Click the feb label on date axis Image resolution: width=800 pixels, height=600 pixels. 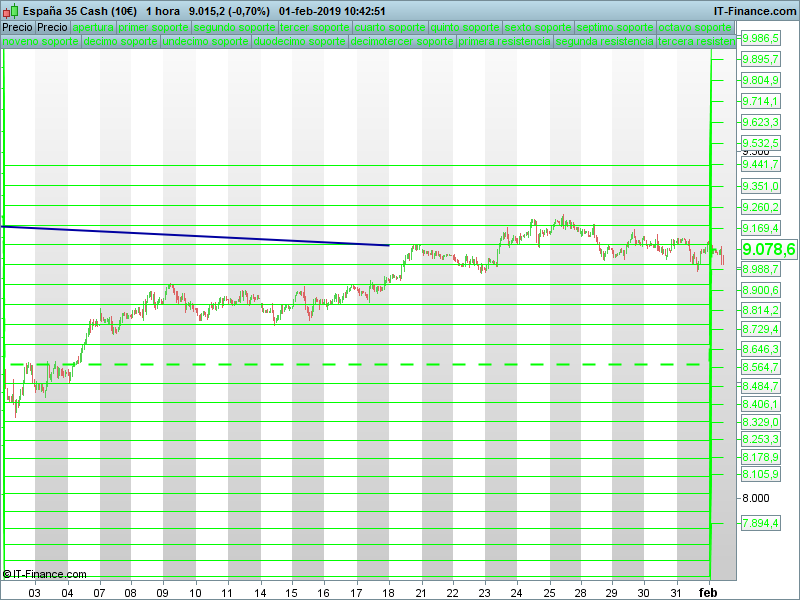coord(708,593)
